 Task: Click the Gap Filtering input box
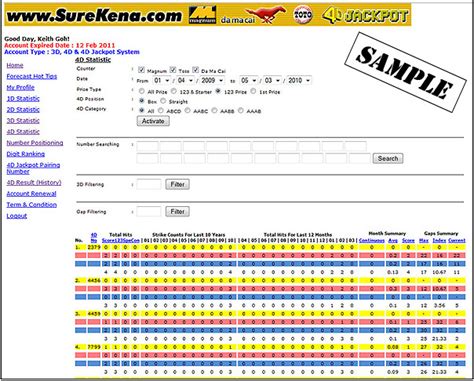pyautogui.click(x=149, y=211)
